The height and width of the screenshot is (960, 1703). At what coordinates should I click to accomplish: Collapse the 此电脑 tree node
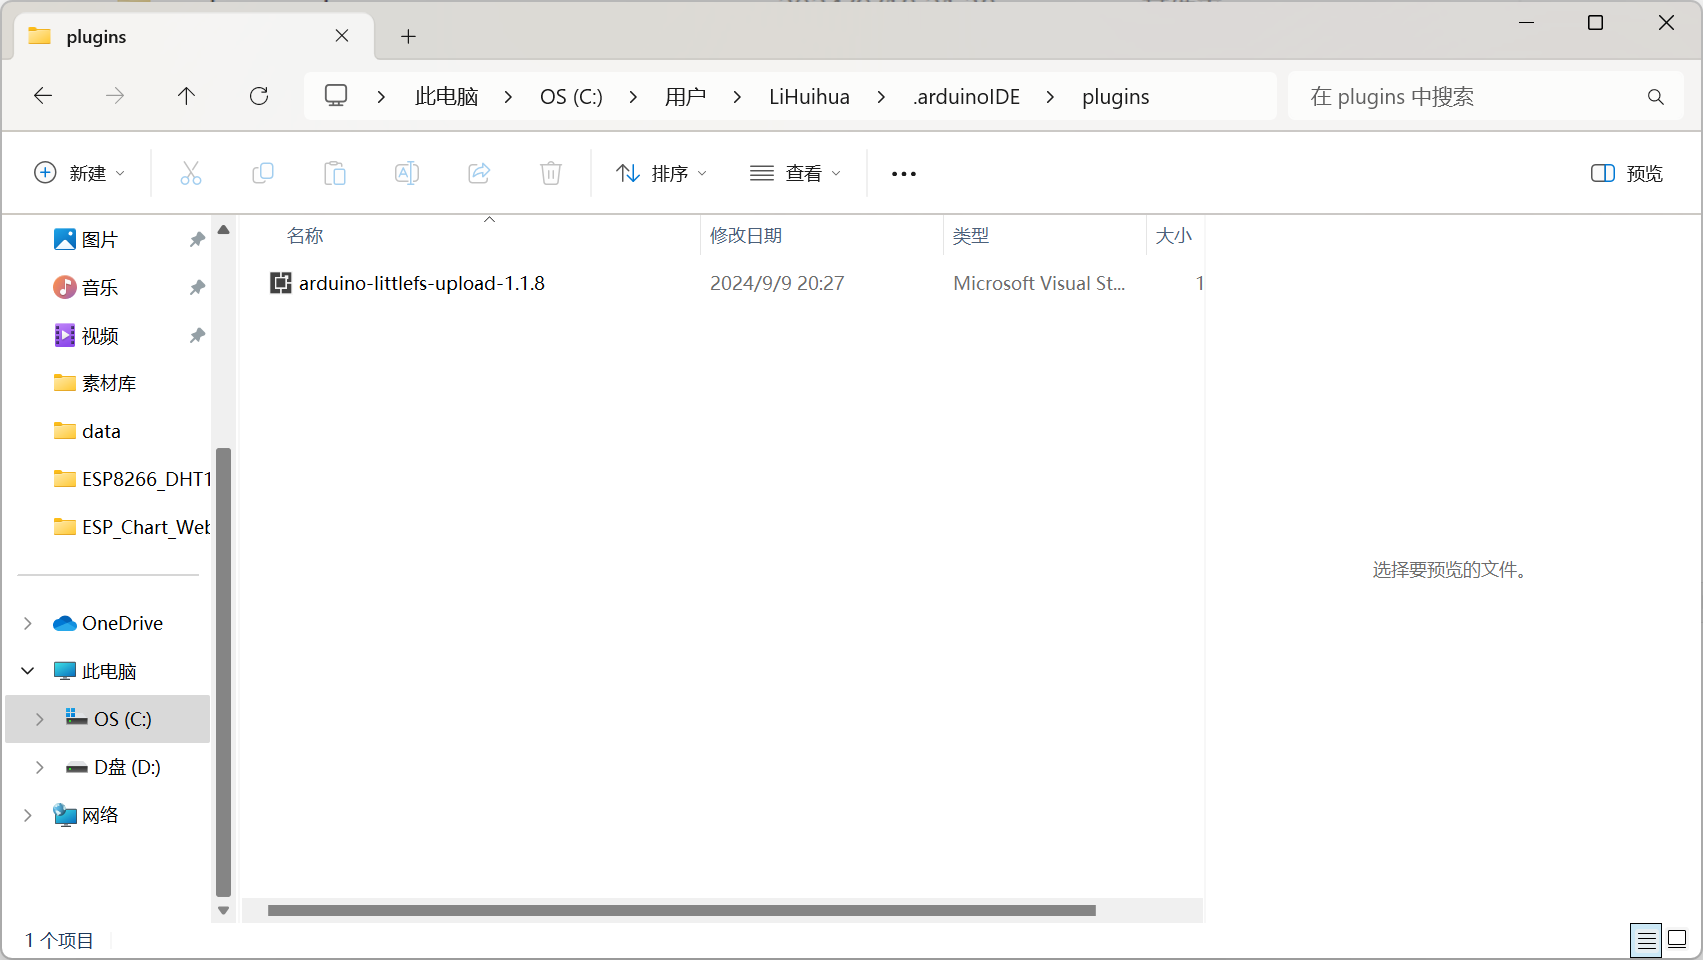pos(28,671)
